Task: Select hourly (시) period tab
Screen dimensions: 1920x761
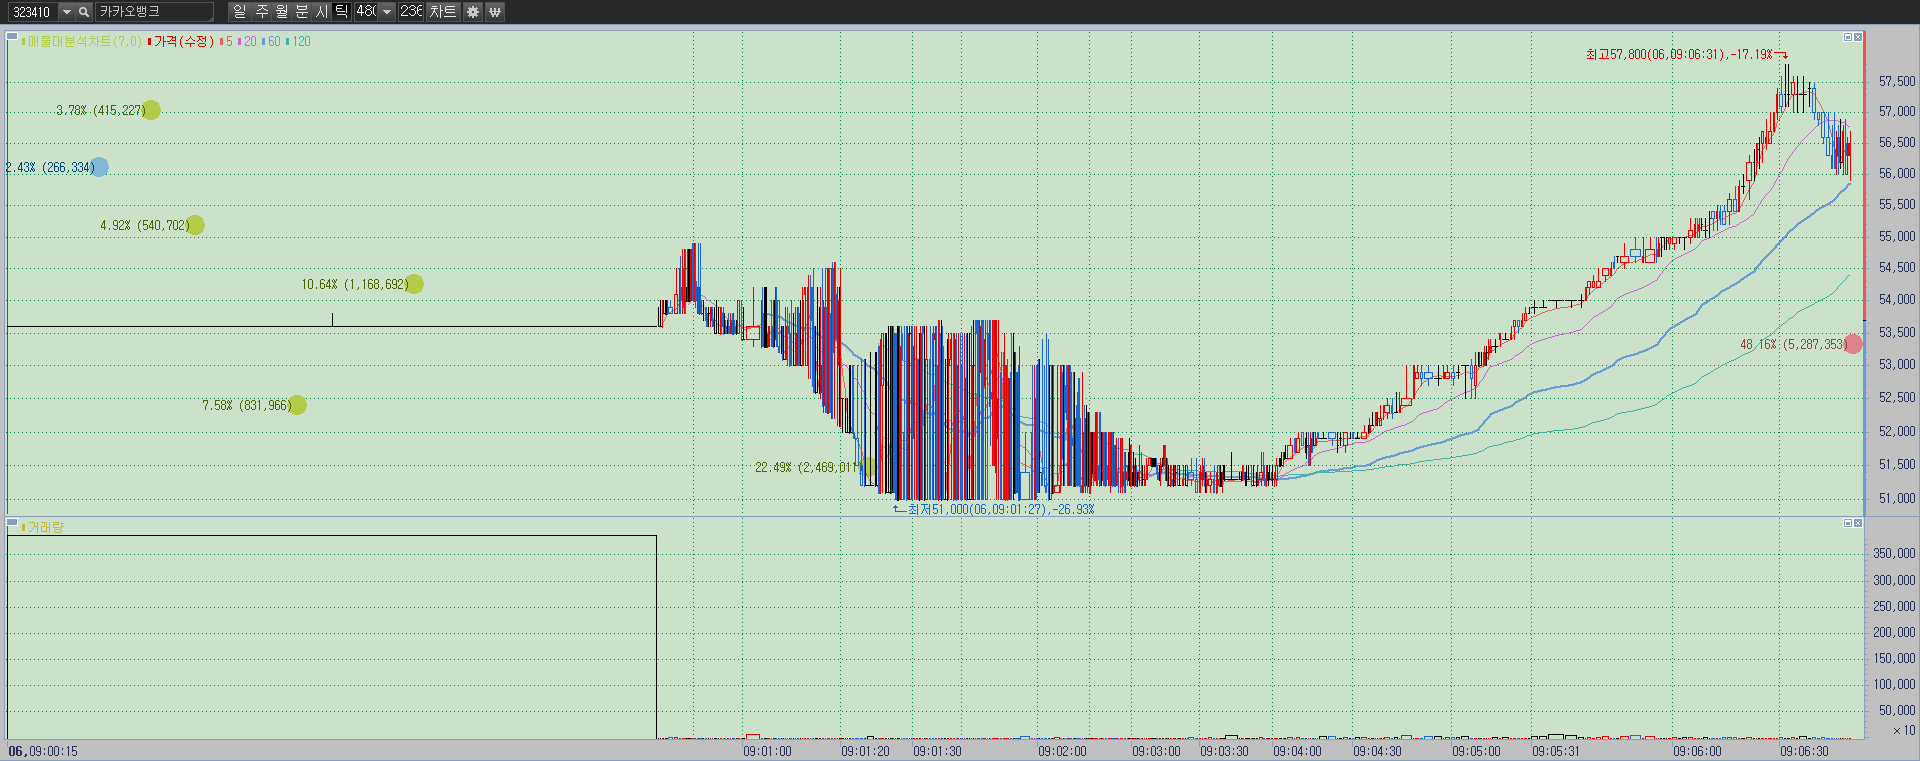Action: [321, 12]
